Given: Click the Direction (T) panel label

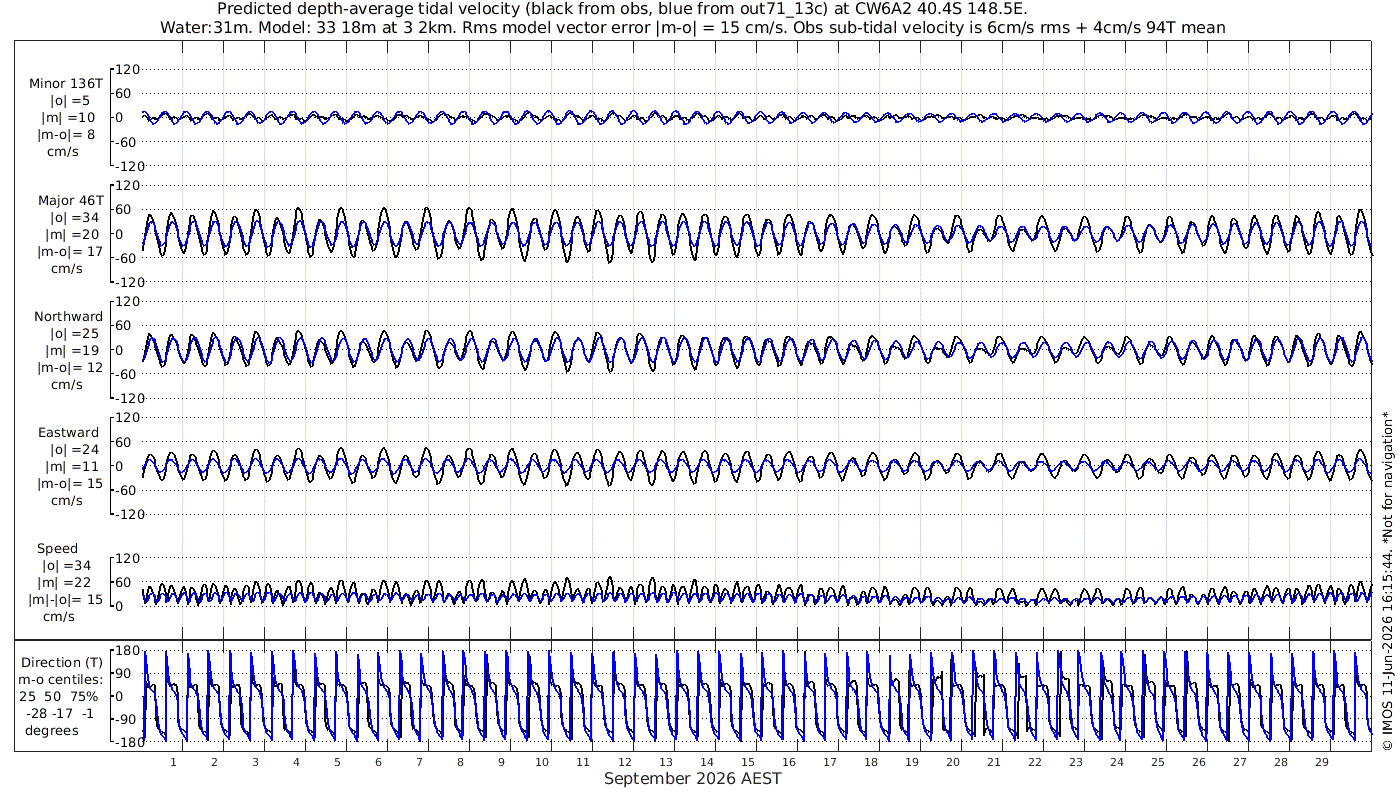Looking at the screenshot, I should (x=64, y=663).
